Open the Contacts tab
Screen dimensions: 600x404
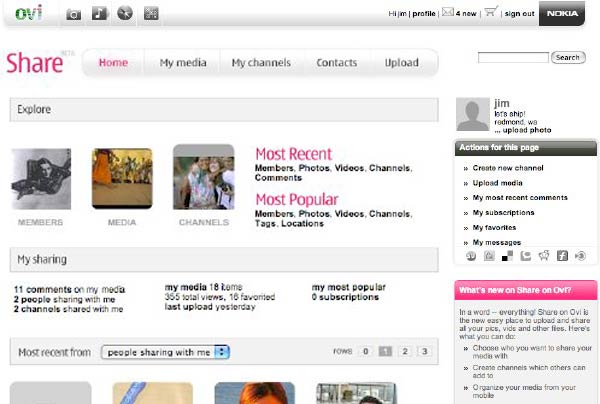(337, 63)
